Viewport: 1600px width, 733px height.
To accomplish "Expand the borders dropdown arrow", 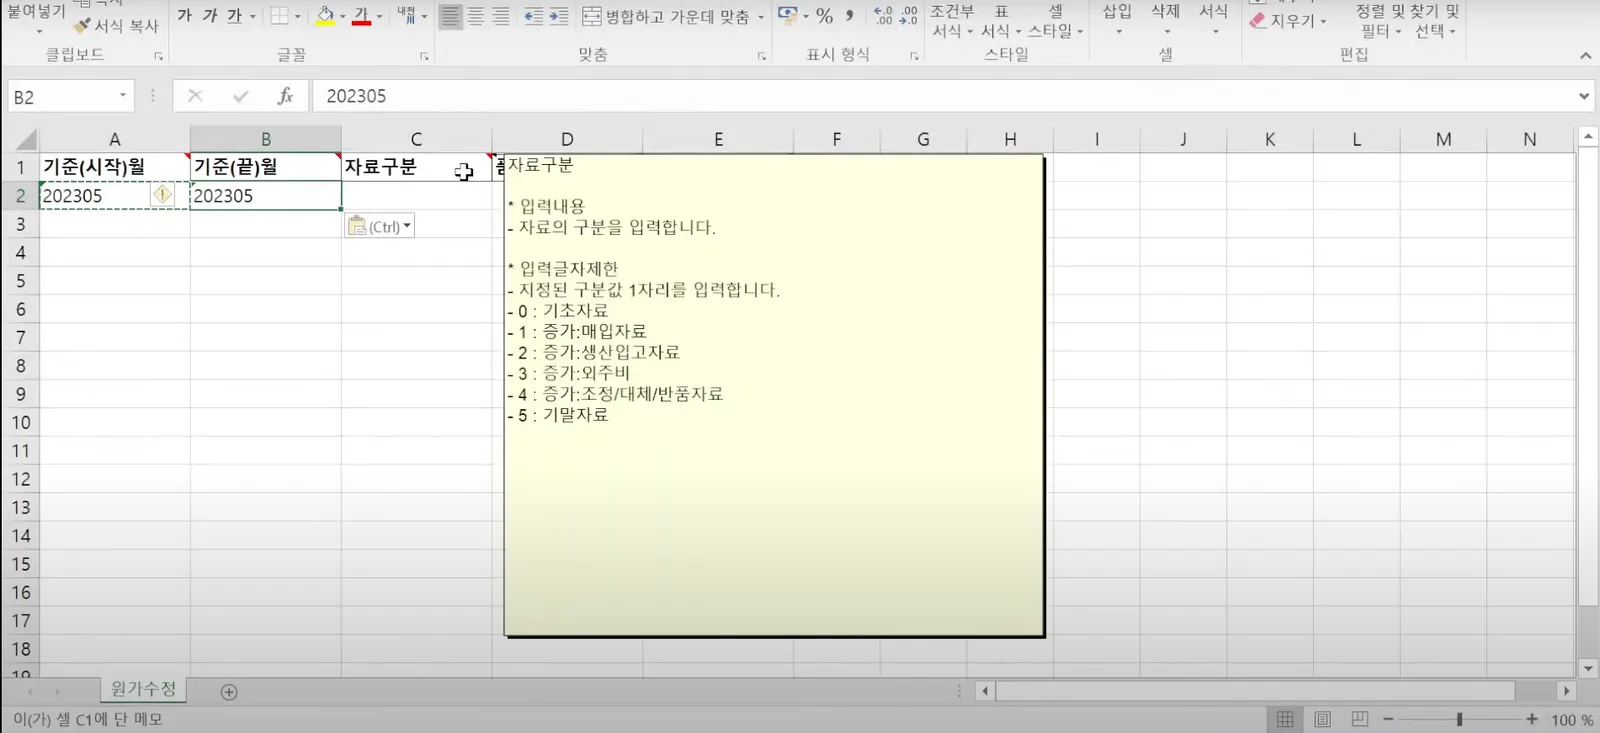I will click(297, 17).
